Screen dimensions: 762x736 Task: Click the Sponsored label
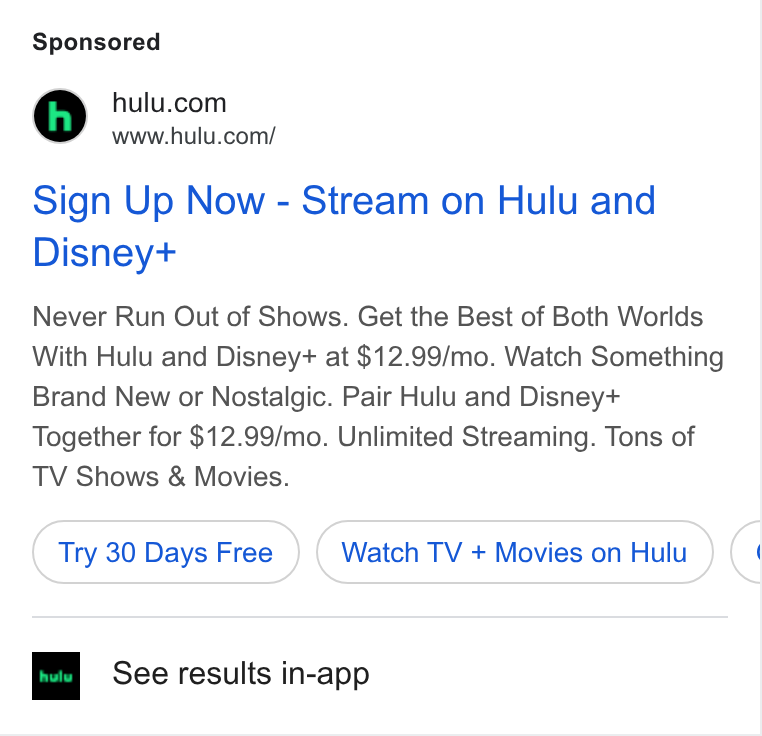[96, 42]
